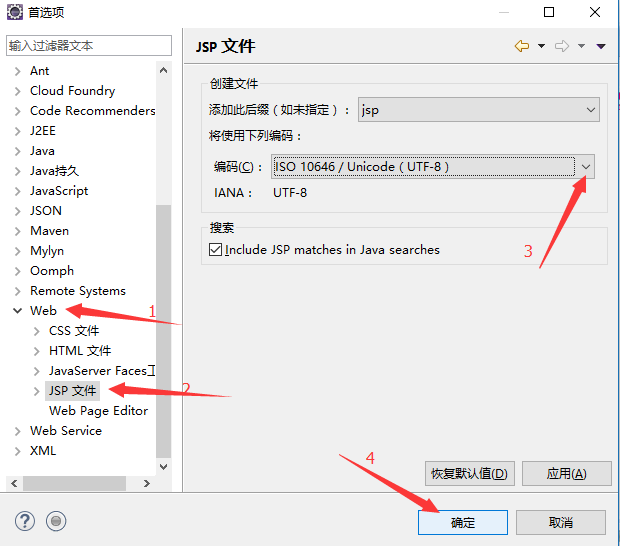Expand the JSP 文件 node
The image size is (620, 546).
coord(36,391)
